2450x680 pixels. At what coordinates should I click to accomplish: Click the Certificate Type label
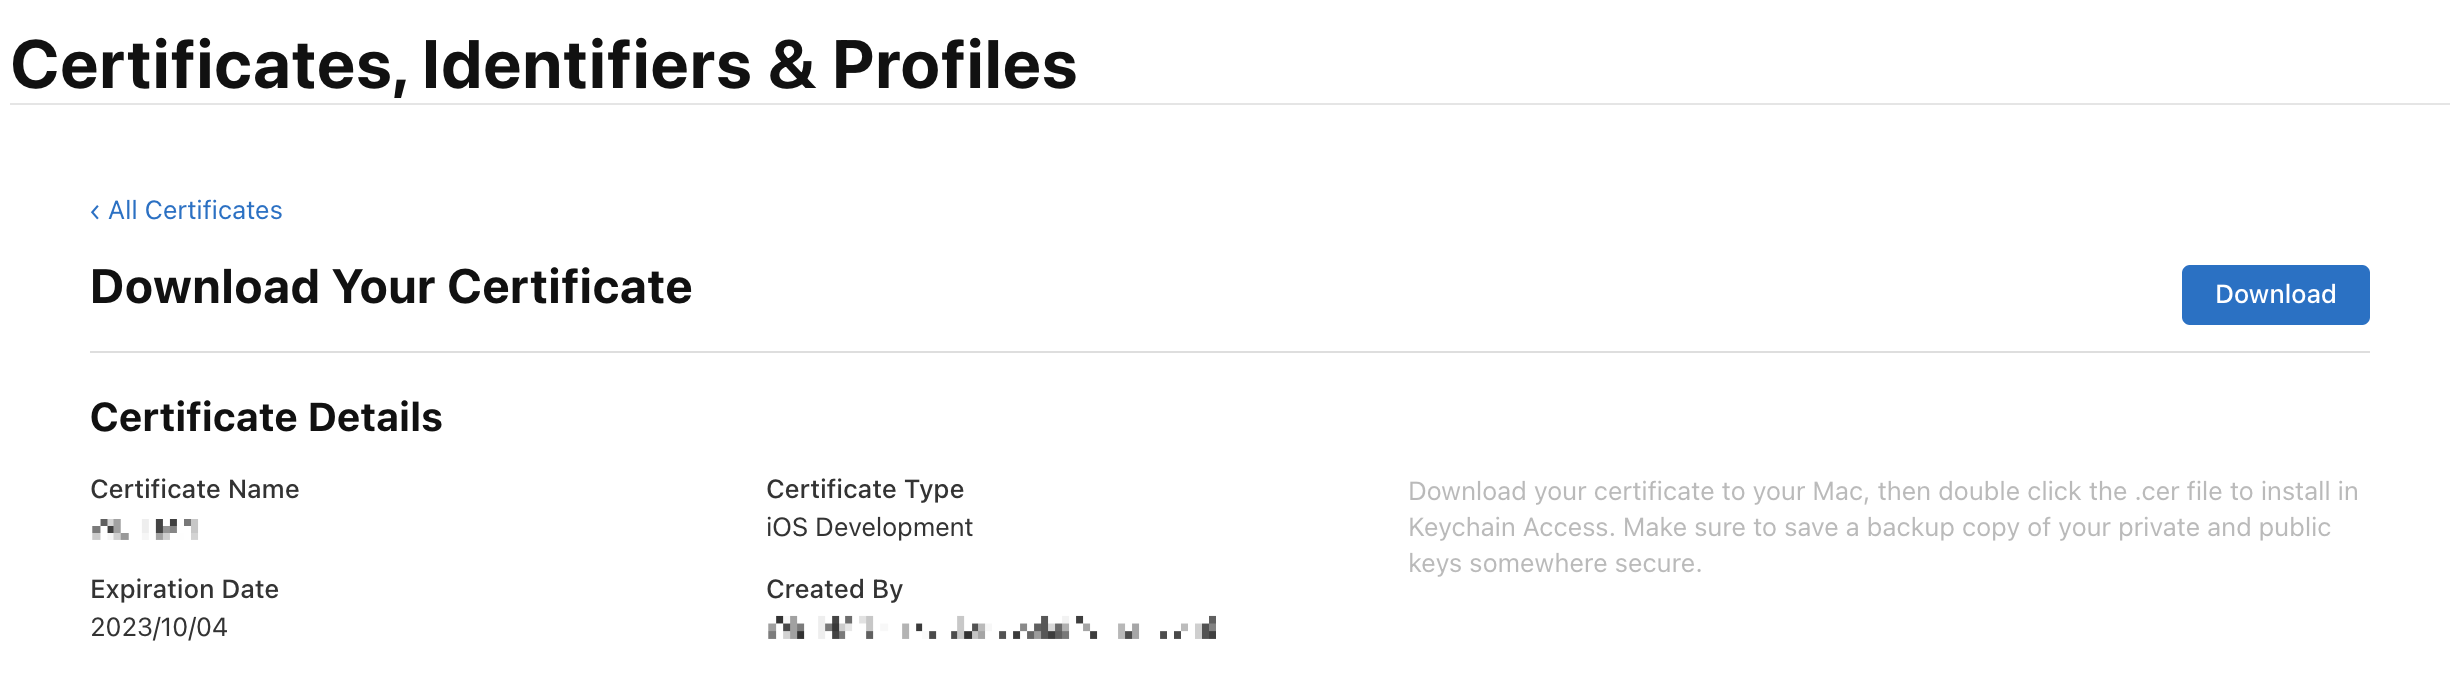(x=865, y=489)
